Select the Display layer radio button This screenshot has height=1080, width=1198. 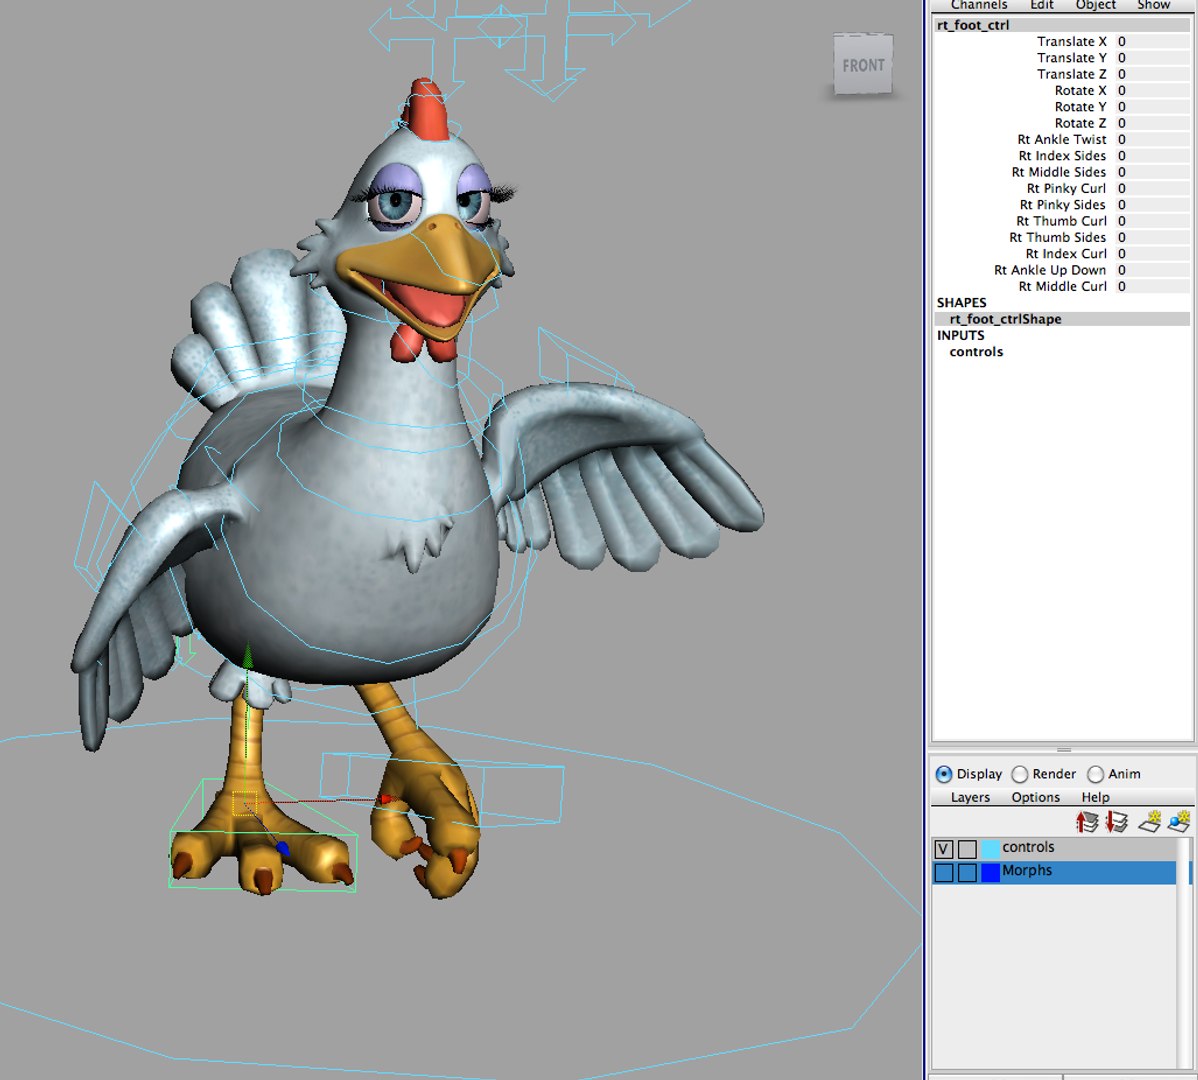pyautogui.click(x=944, y=774)
